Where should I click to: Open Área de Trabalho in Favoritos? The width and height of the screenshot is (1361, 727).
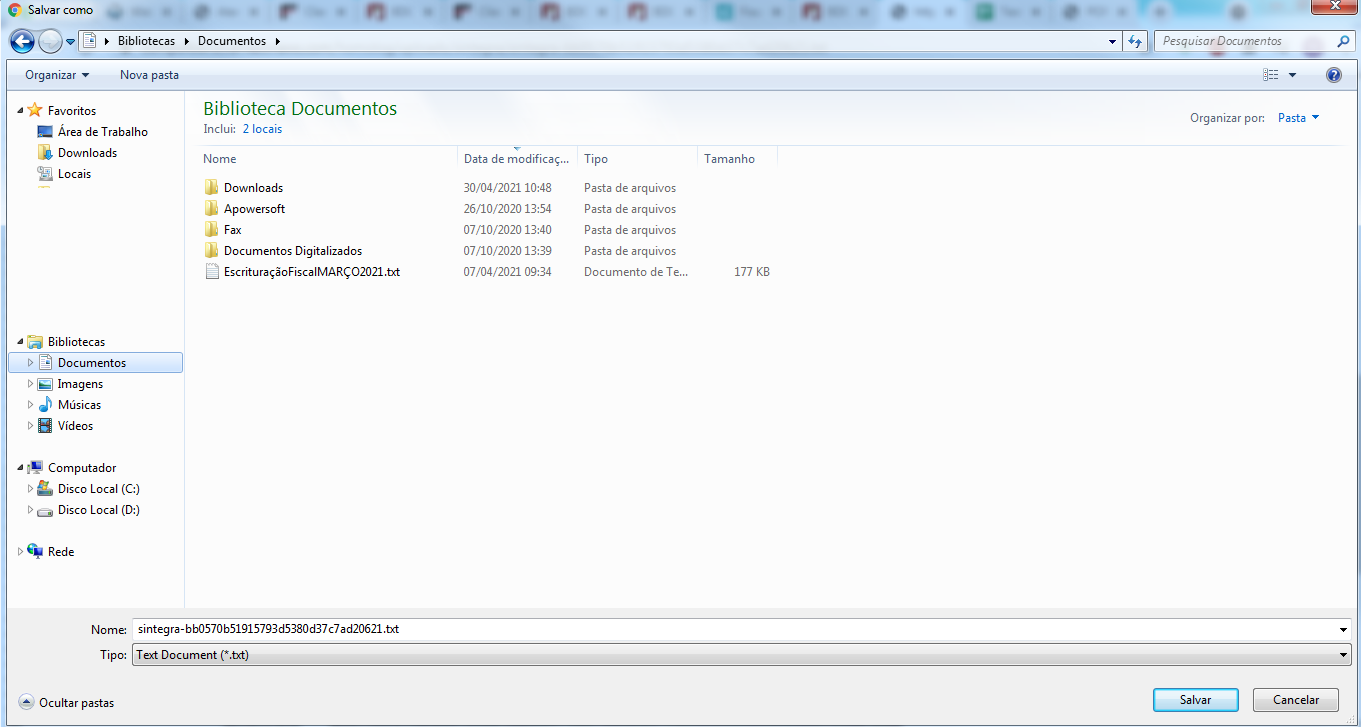pos(102,132)
